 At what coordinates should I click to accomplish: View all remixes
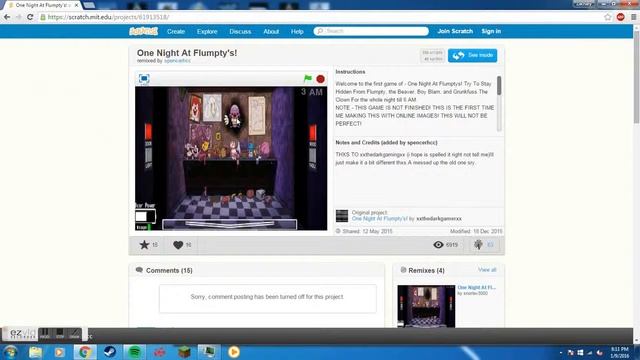click(487, 270)
